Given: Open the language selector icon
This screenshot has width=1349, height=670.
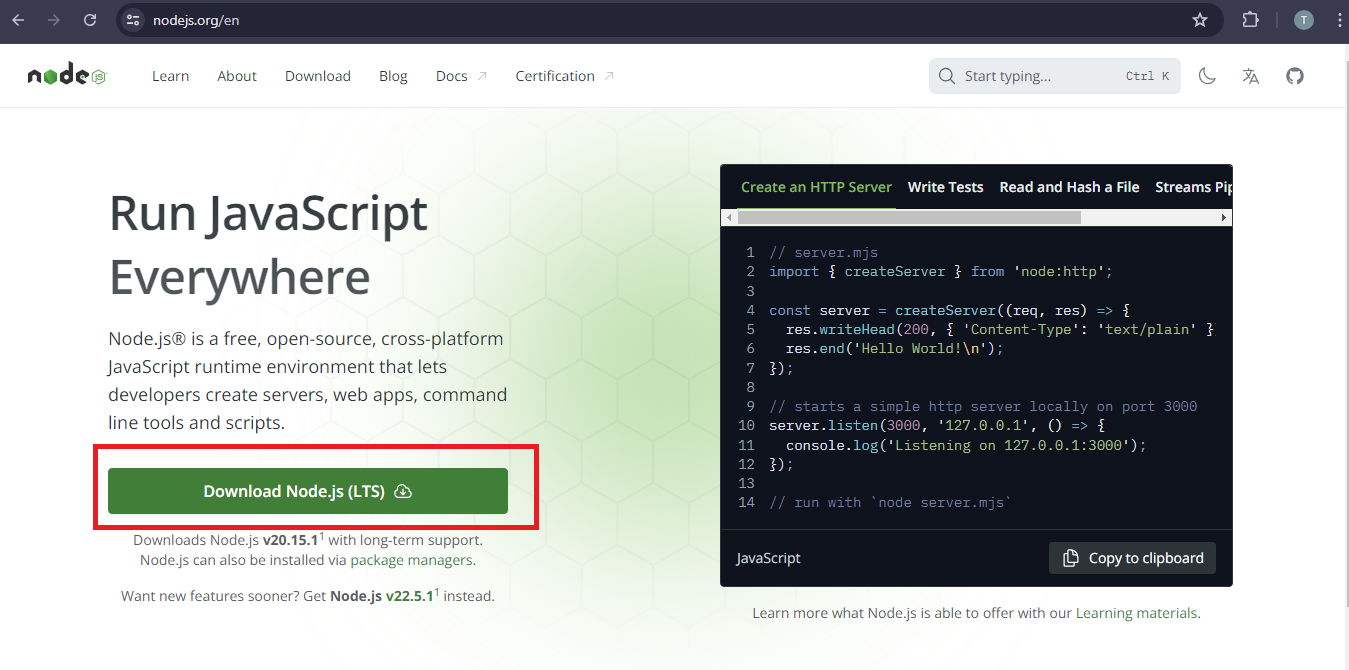Looking at the screenshot, I should click(x=1251, y=76).
